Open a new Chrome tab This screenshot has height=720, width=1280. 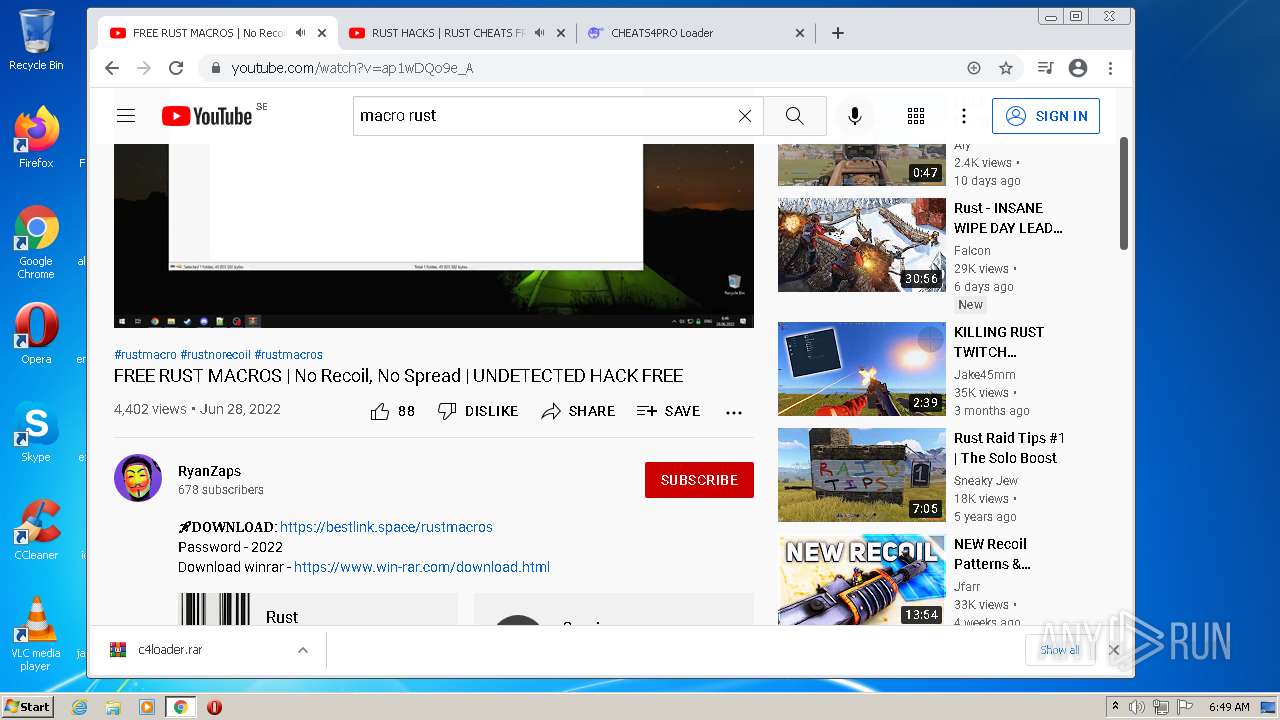[x=838, y=33]
